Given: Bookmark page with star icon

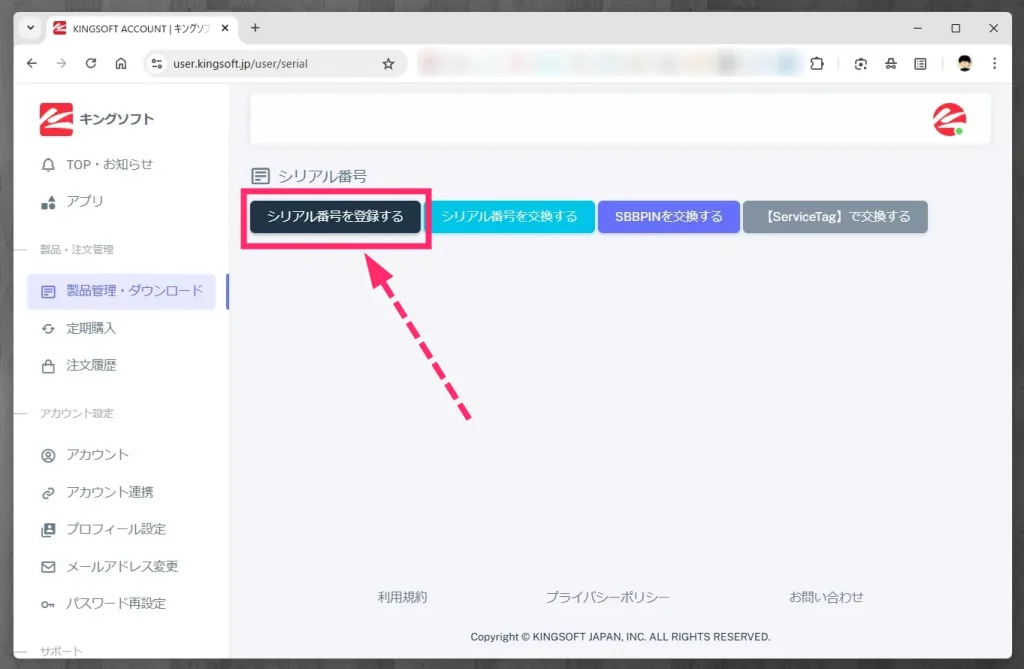Looking at the screenshot, I should click(x=388, y=63).
